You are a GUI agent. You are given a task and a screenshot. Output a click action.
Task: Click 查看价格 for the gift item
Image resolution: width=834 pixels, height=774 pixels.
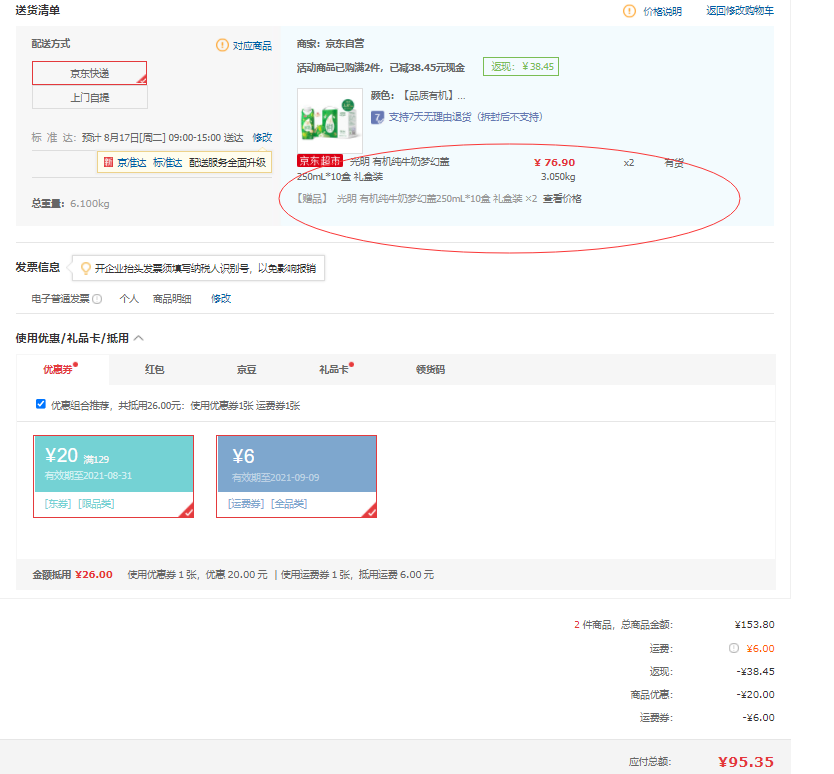tap(562, 198)
